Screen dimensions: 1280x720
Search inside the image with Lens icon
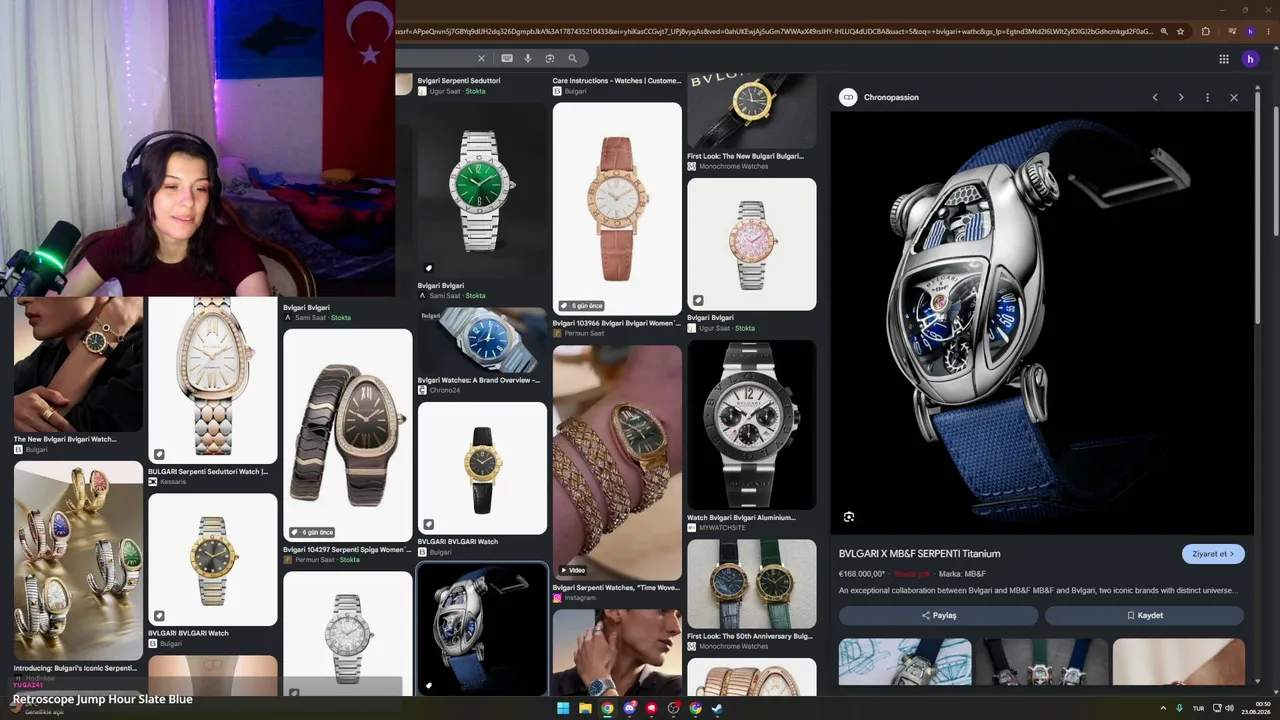click(849, 517)
